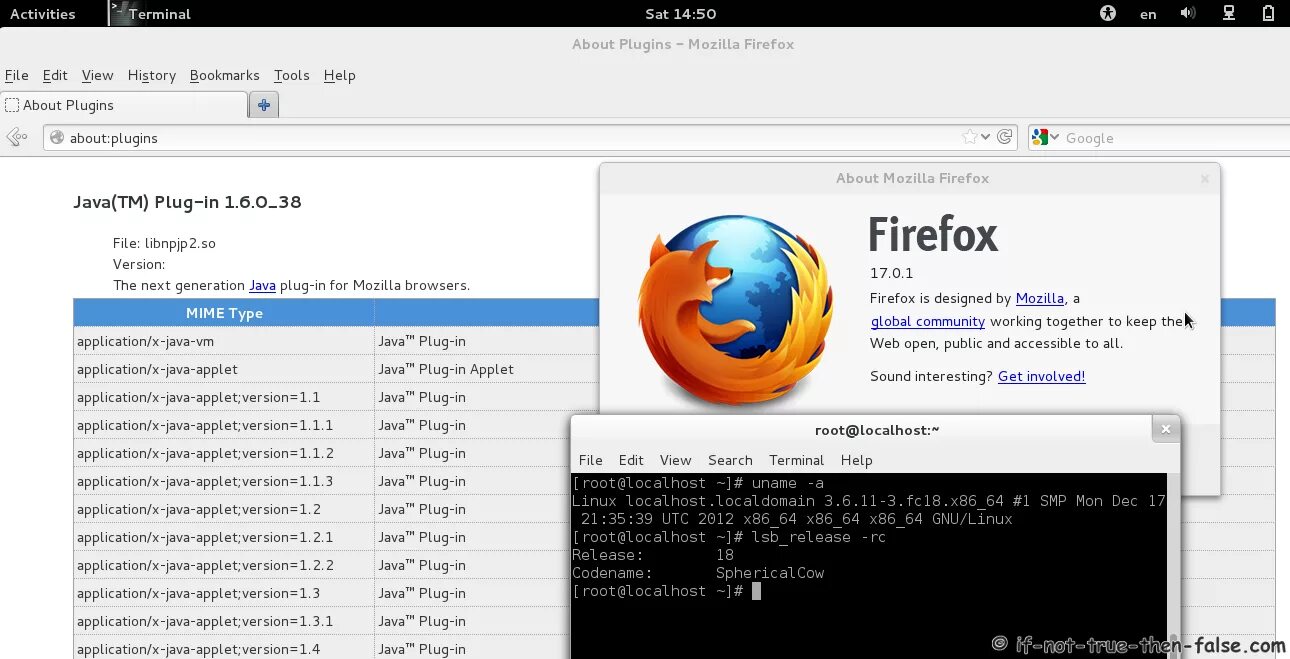Open the terminal View menu
Viewport: 1290px width, 659px height.
point(675,460)
